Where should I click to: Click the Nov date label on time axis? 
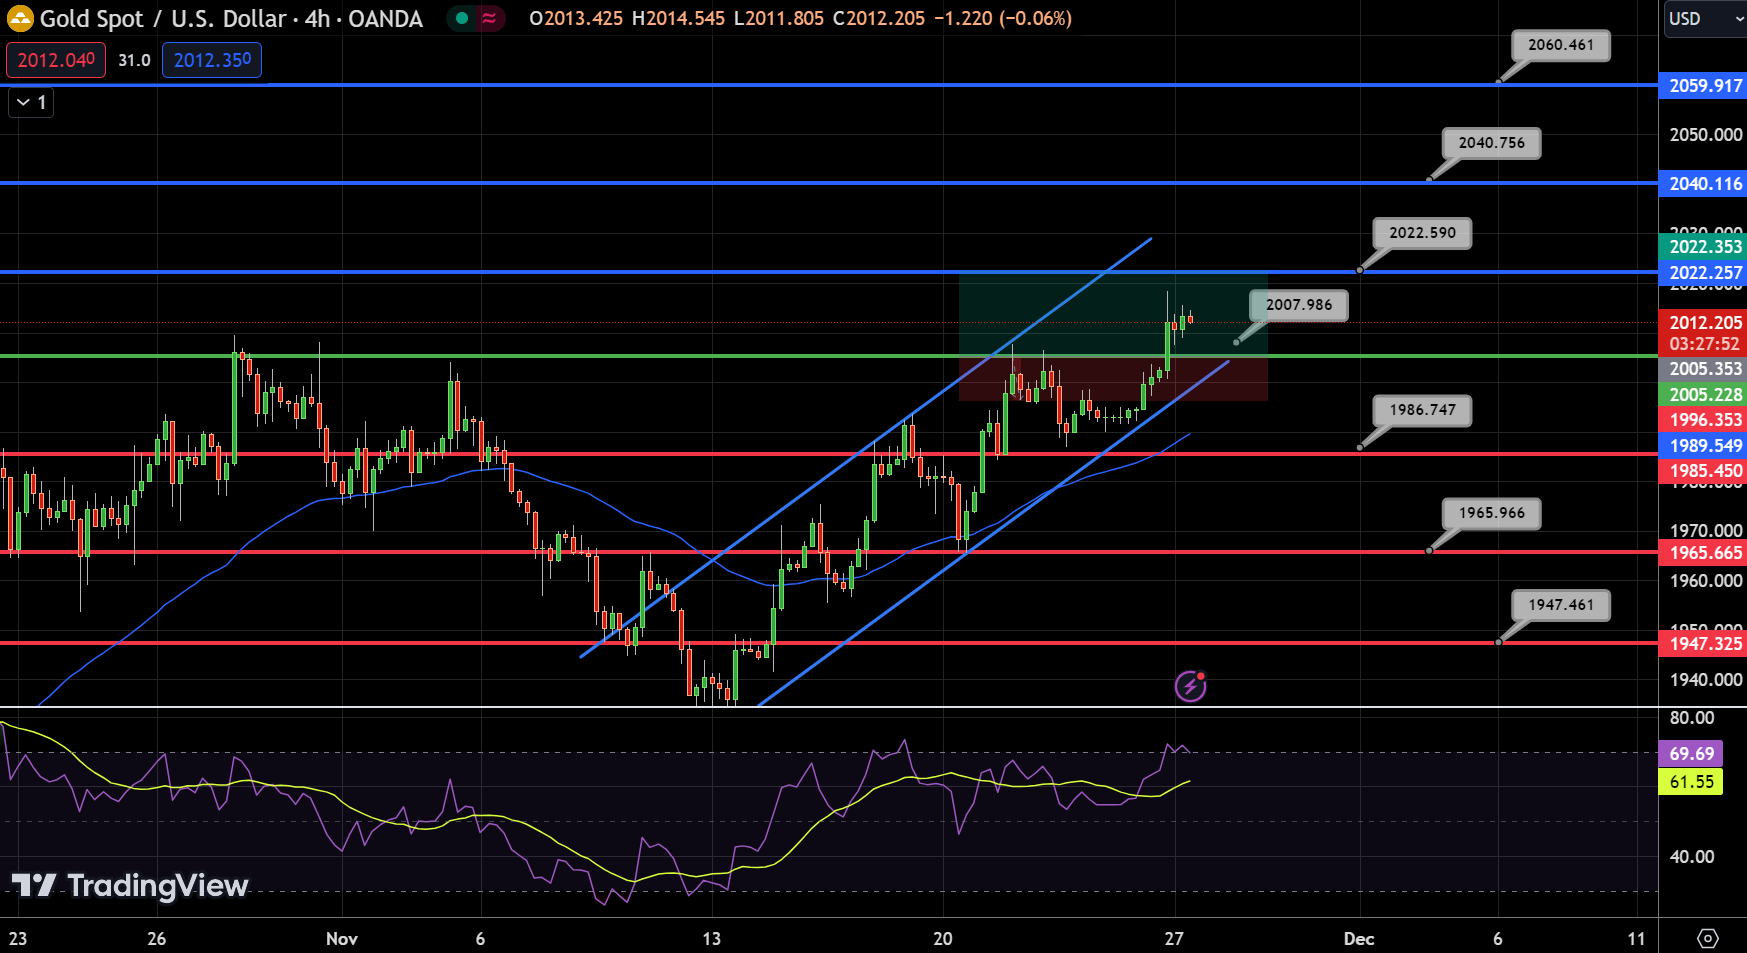pos(342,939)
